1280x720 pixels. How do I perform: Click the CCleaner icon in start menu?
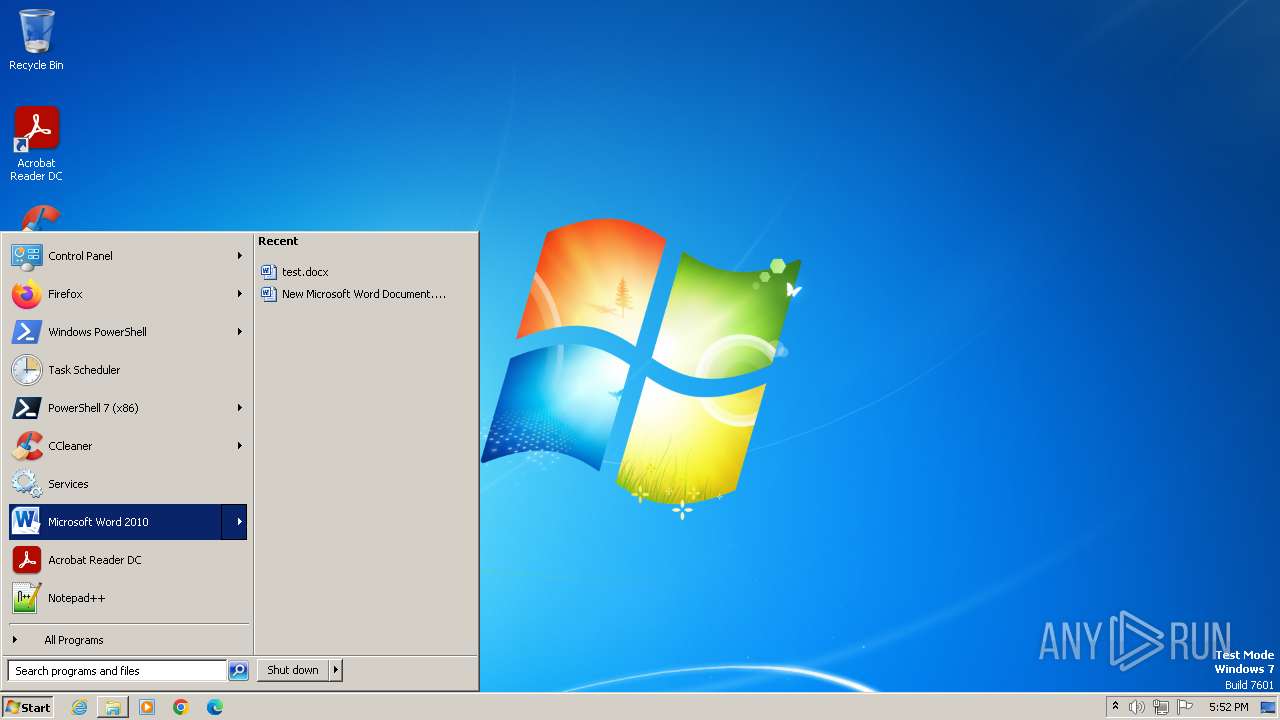click(x=27, y=446)
